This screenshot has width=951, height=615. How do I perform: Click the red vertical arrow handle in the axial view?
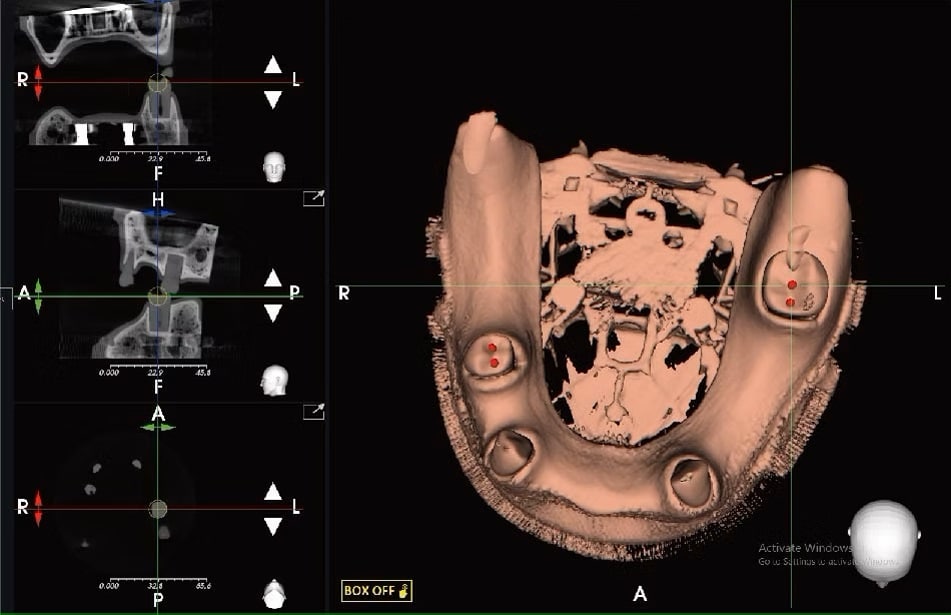coord(38,508)
